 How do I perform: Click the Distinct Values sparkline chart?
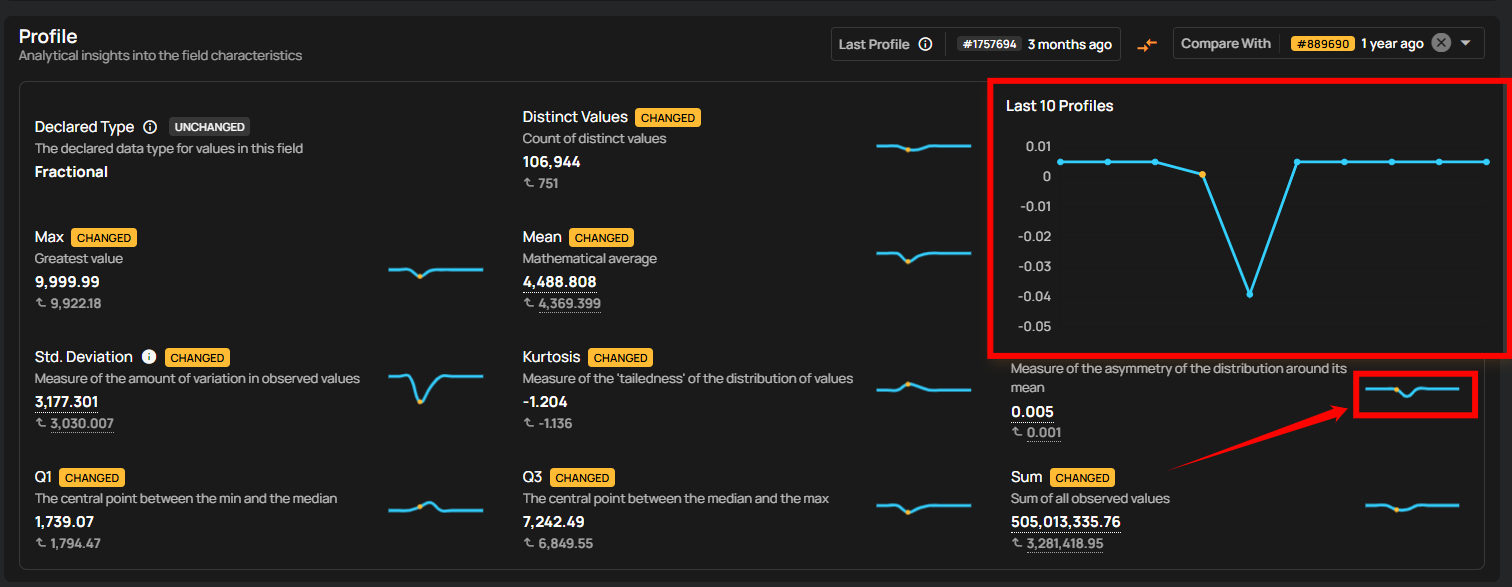tap(923, 147)
